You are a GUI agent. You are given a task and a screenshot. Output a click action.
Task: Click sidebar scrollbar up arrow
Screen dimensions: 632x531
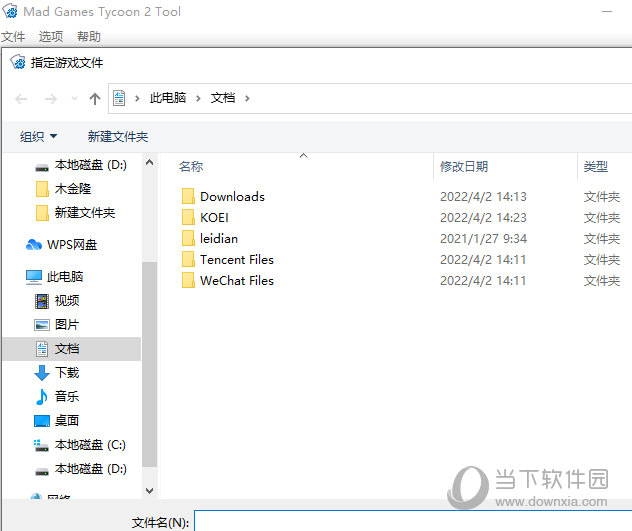click(x=150, y=162)
